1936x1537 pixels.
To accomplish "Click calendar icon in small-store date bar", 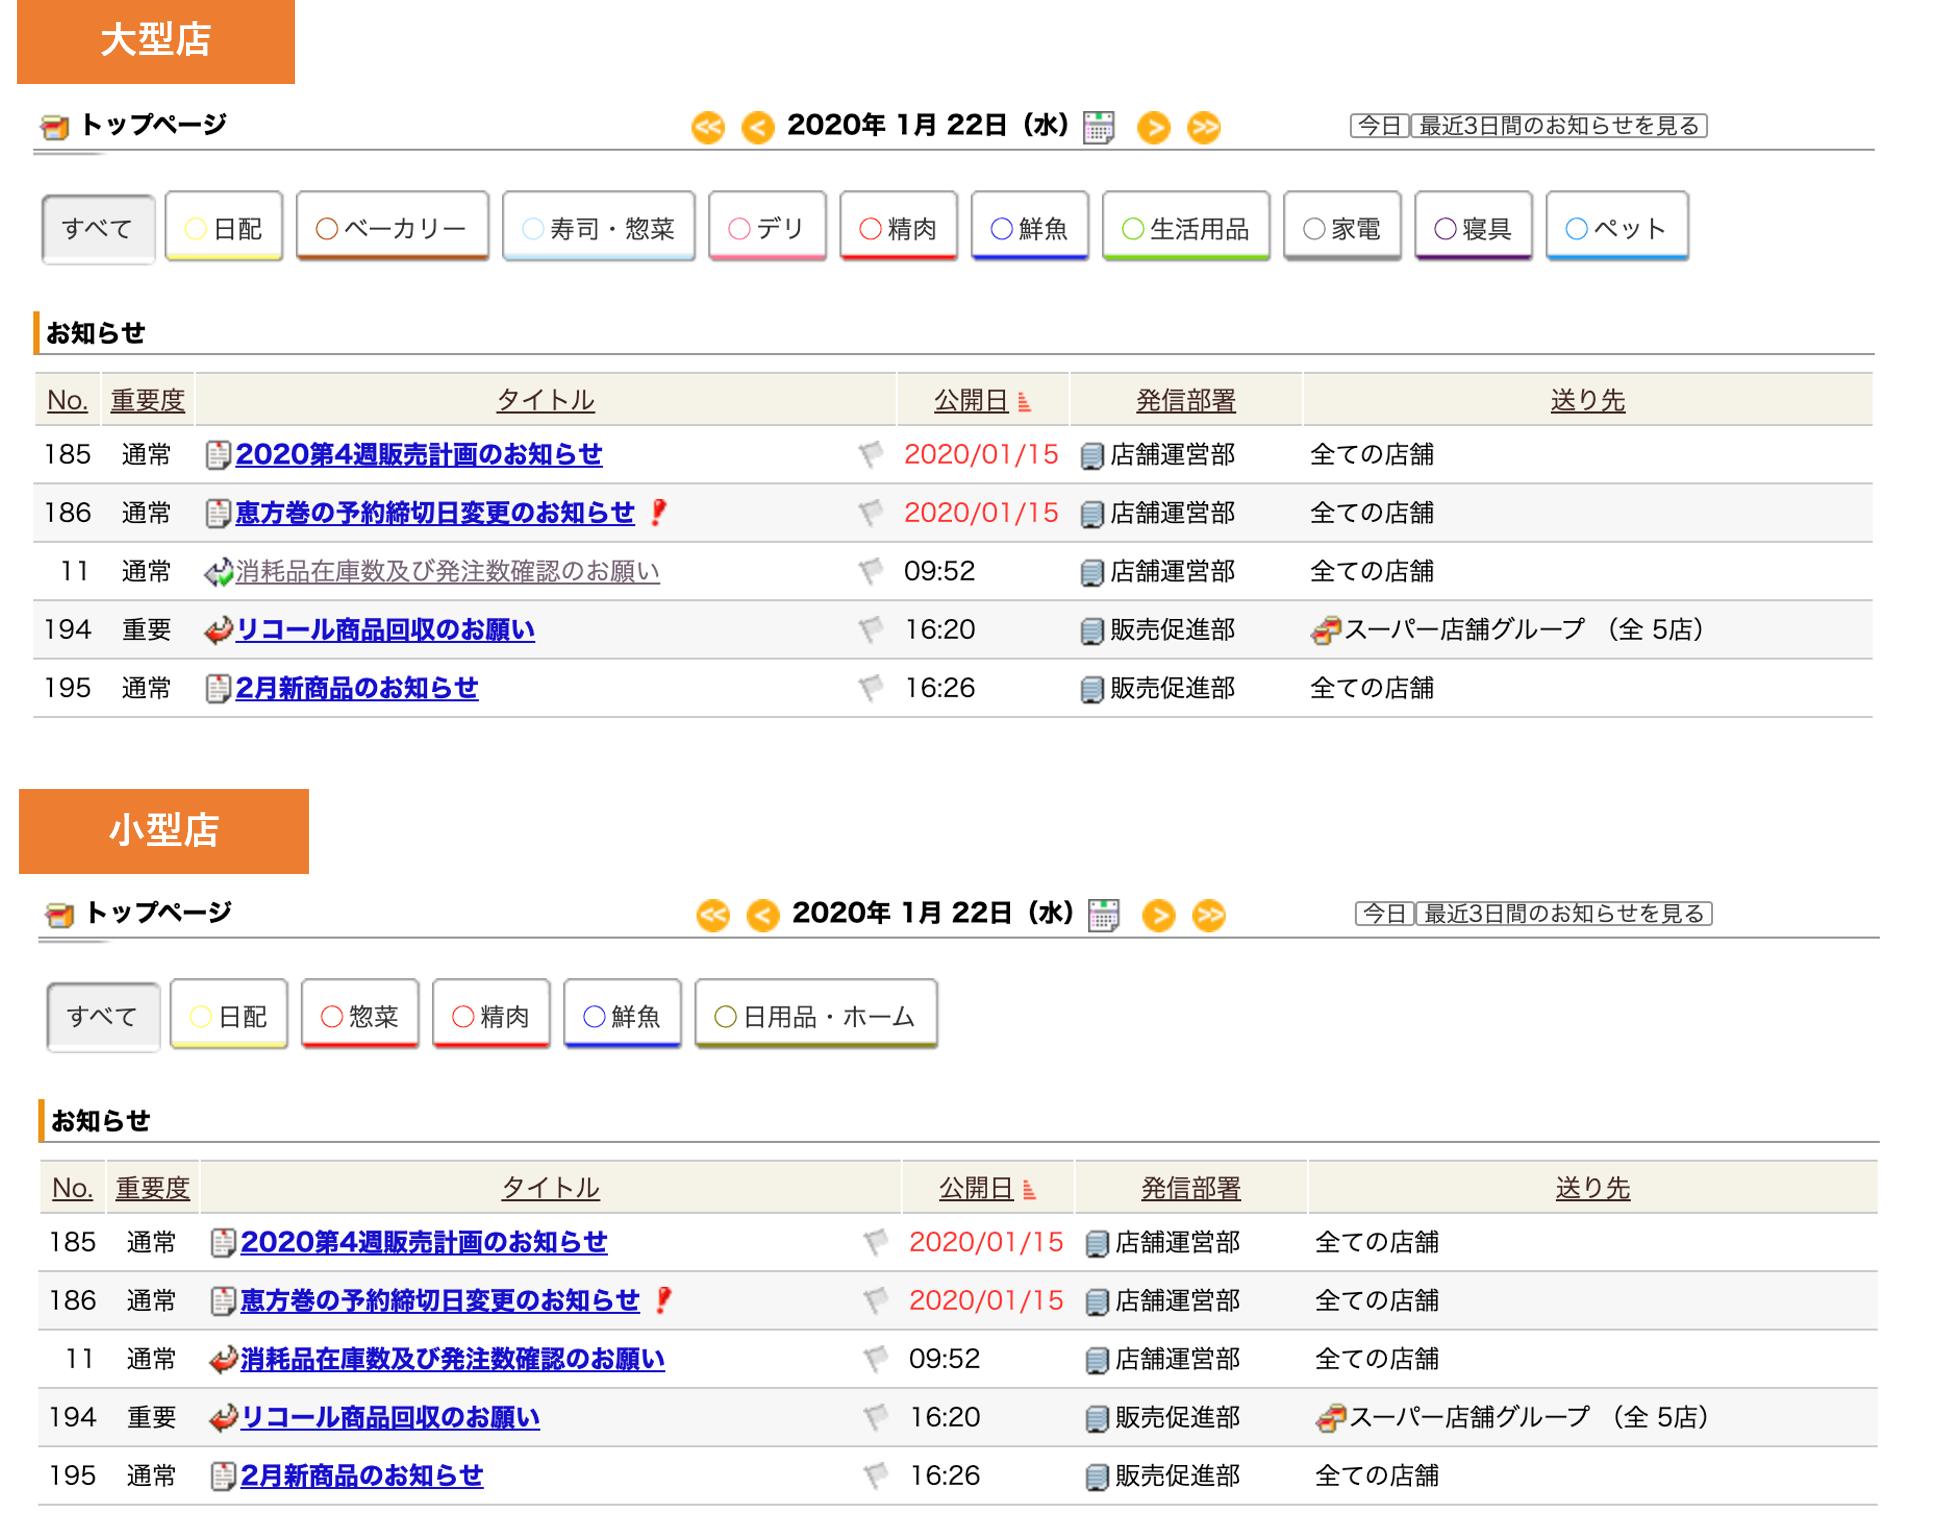I will click(1103, 915).
